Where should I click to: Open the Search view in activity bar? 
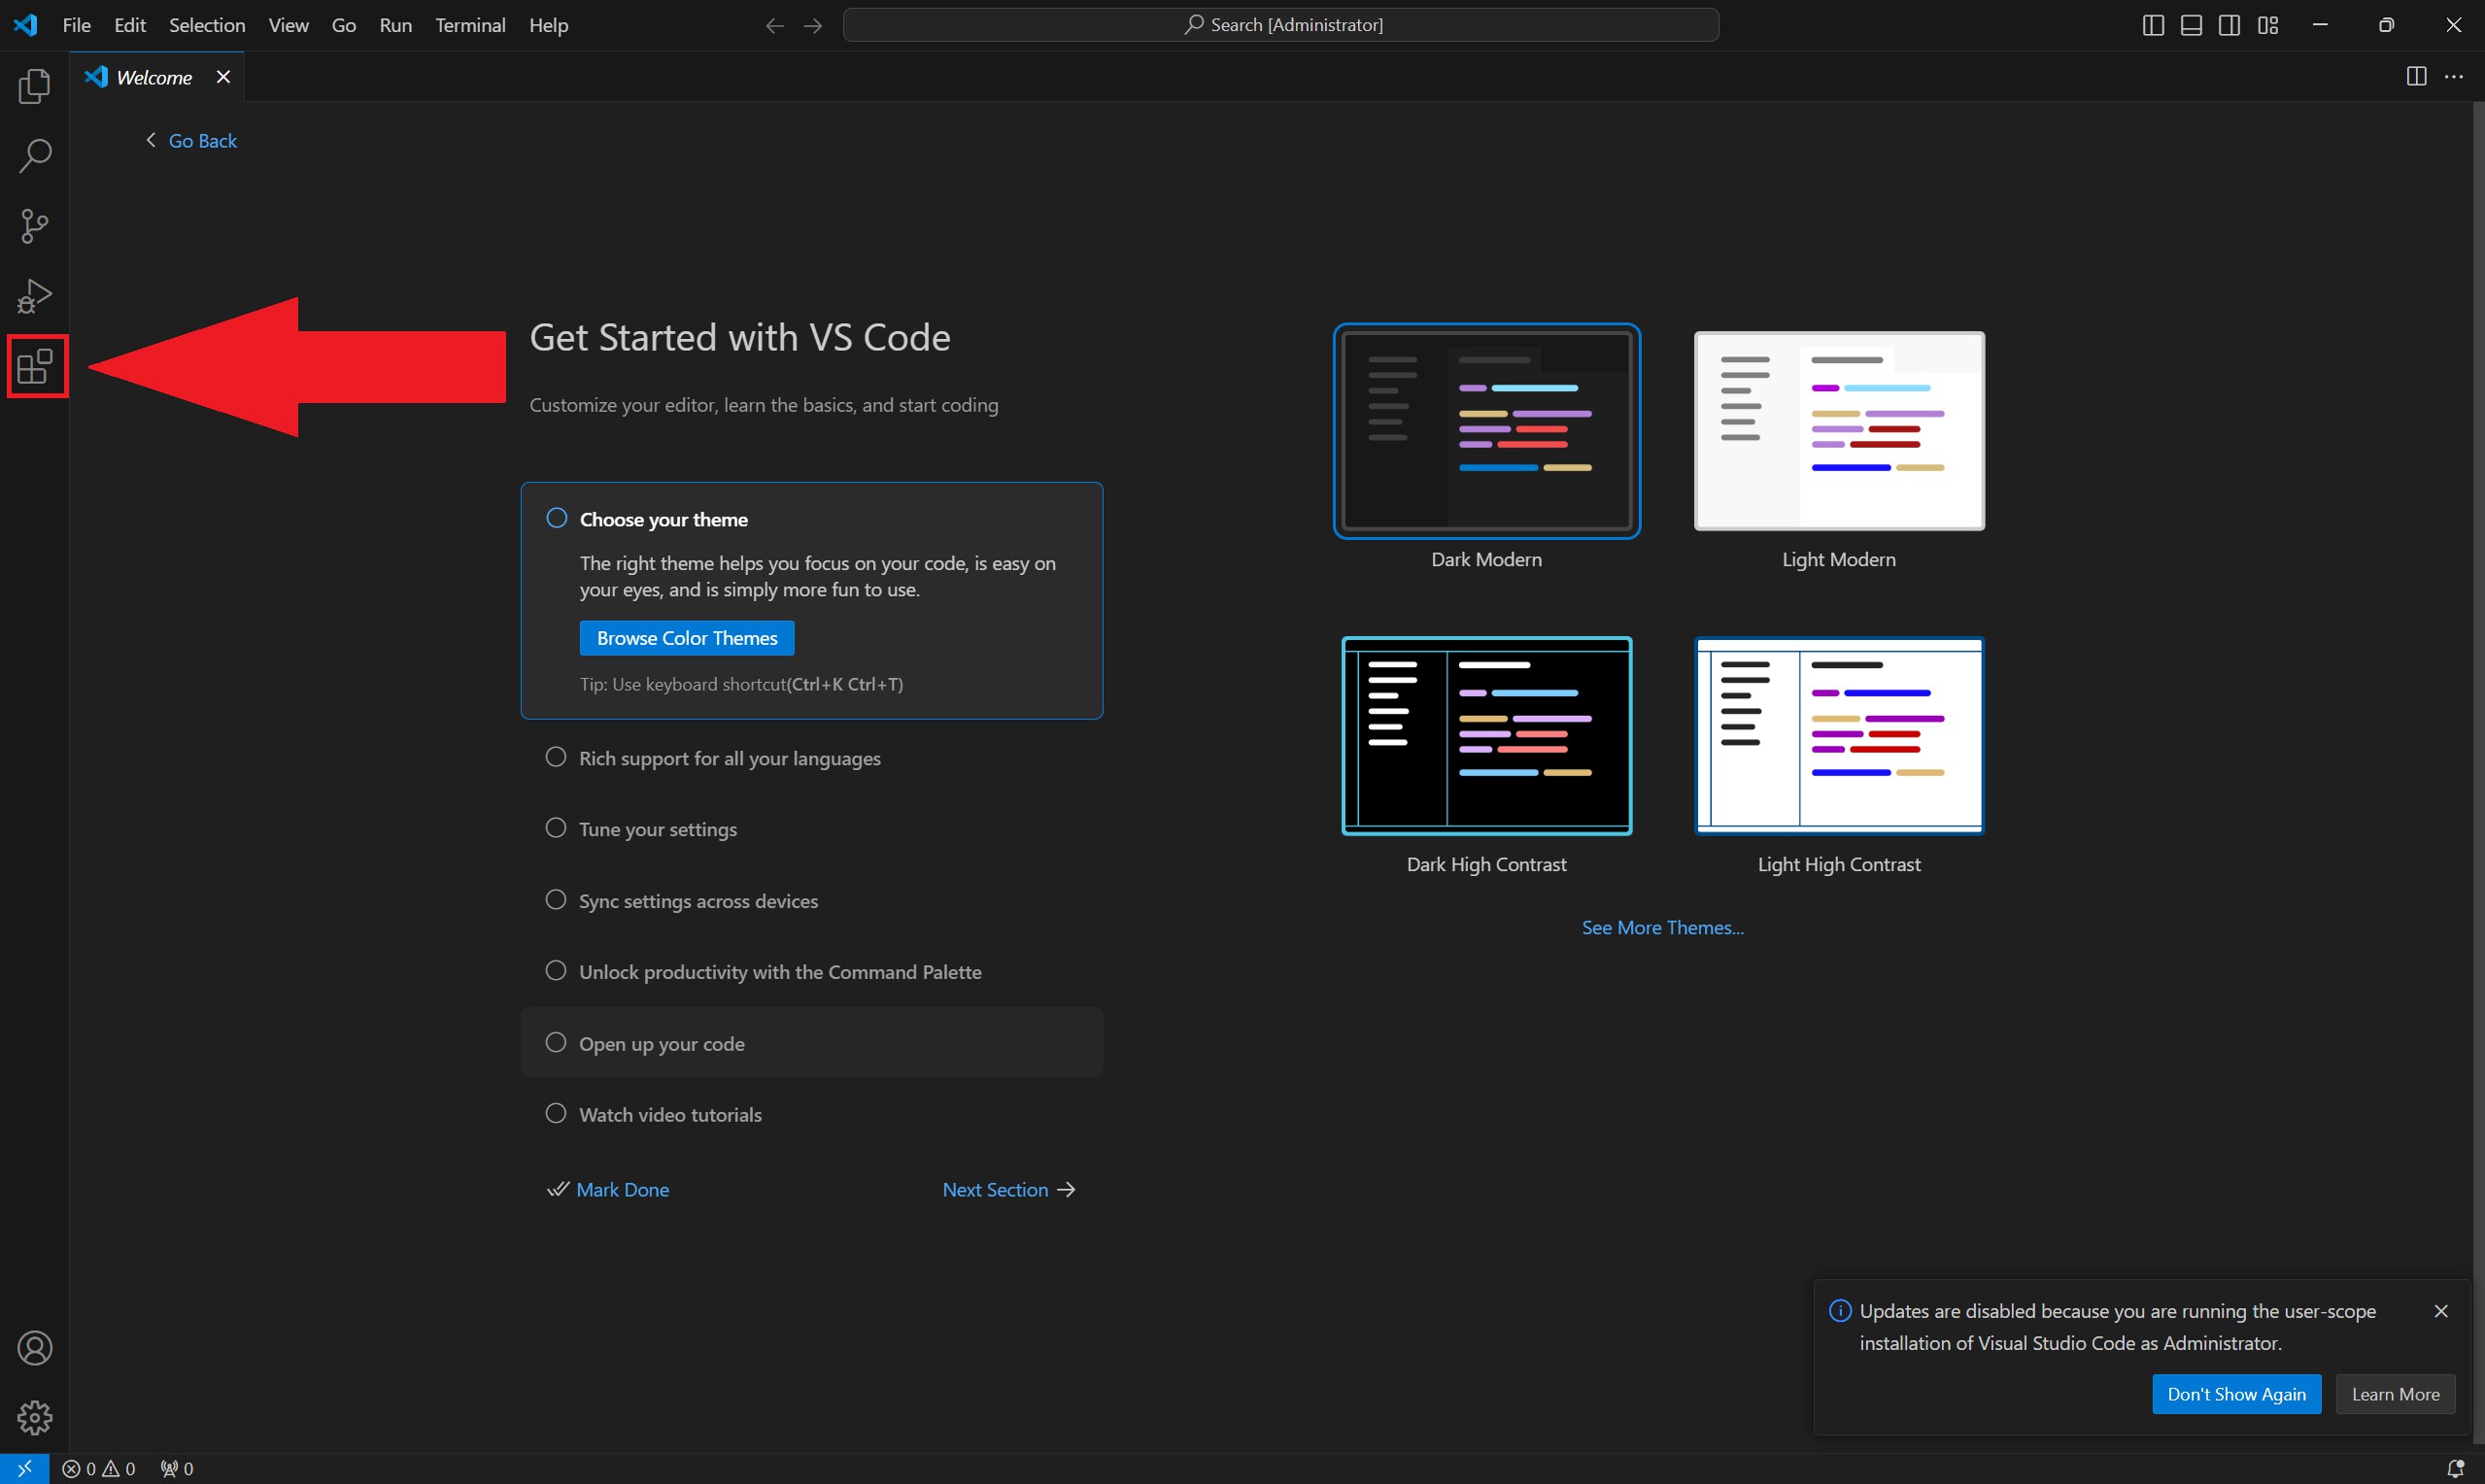click(x=34, y=156)
